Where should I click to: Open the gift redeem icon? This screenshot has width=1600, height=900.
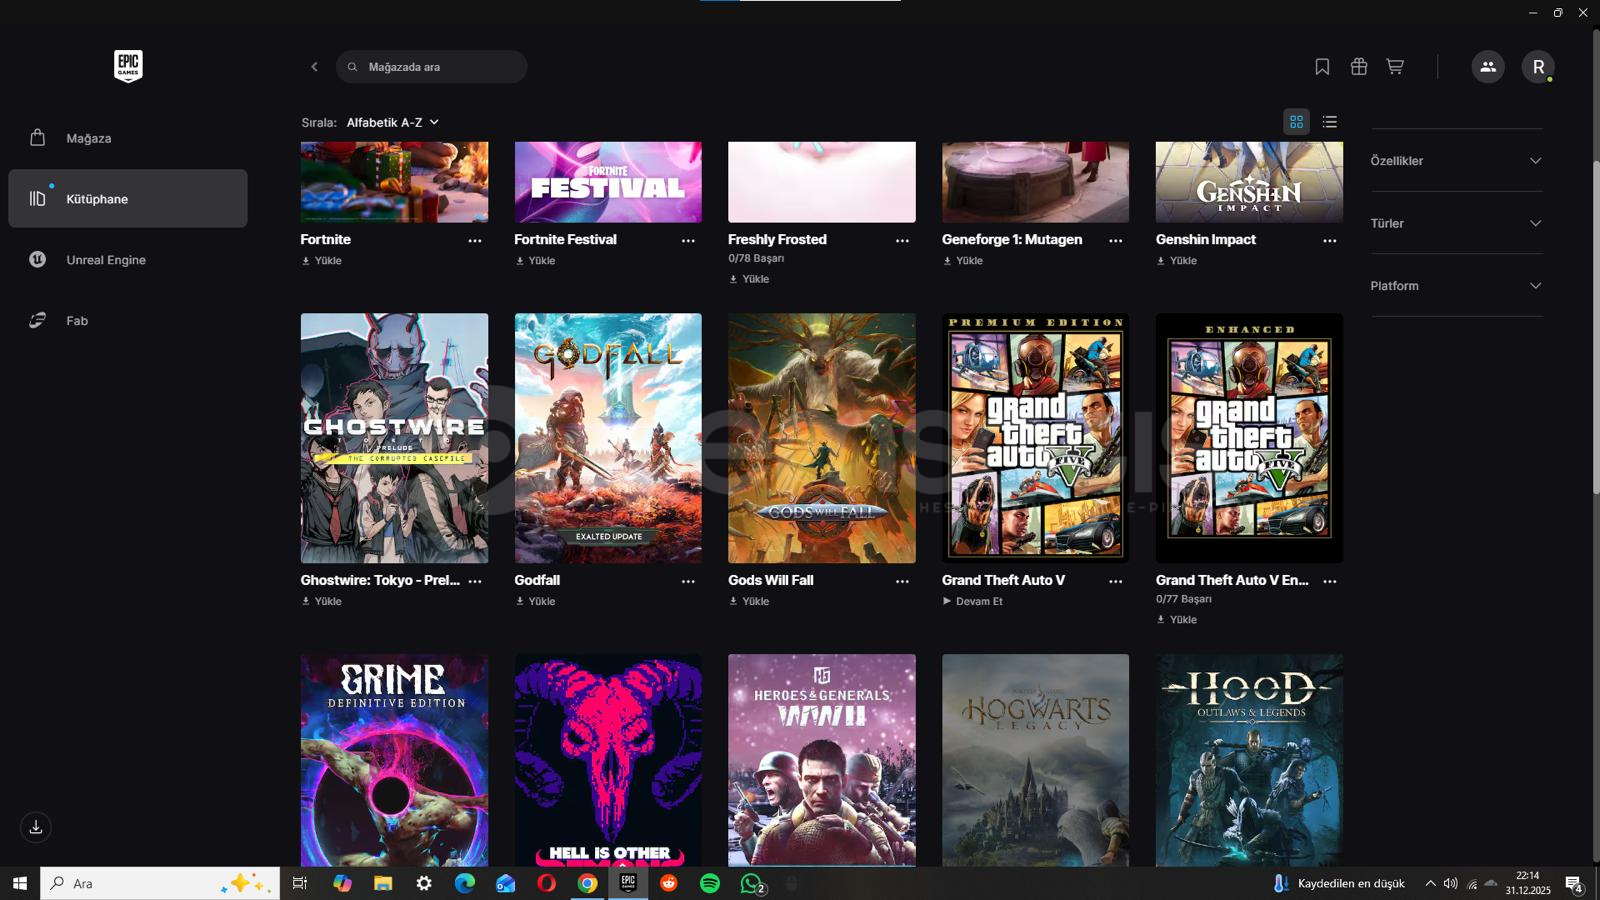click(x=1358, y=67)
